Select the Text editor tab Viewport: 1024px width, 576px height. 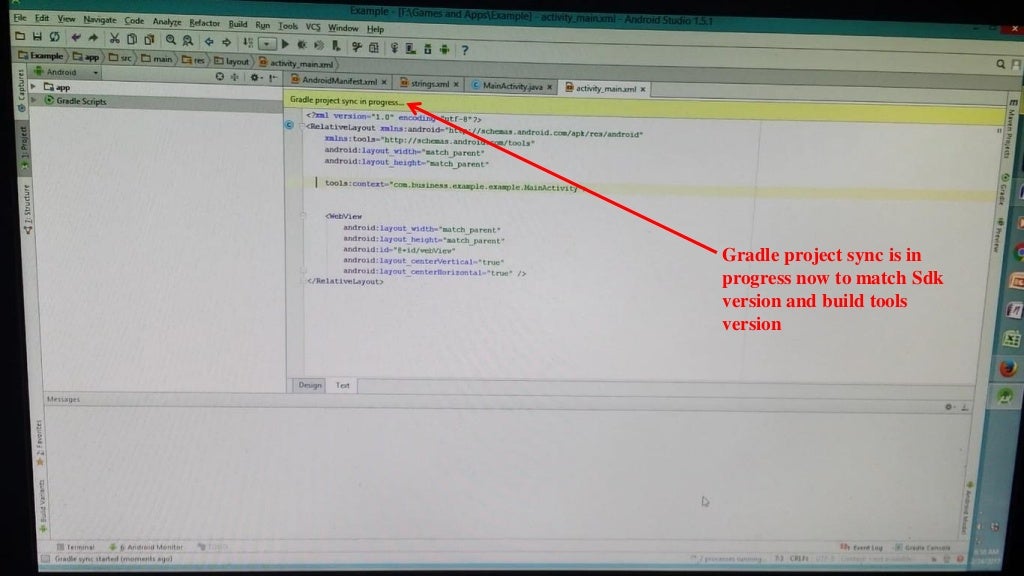(x=342, y=385)
